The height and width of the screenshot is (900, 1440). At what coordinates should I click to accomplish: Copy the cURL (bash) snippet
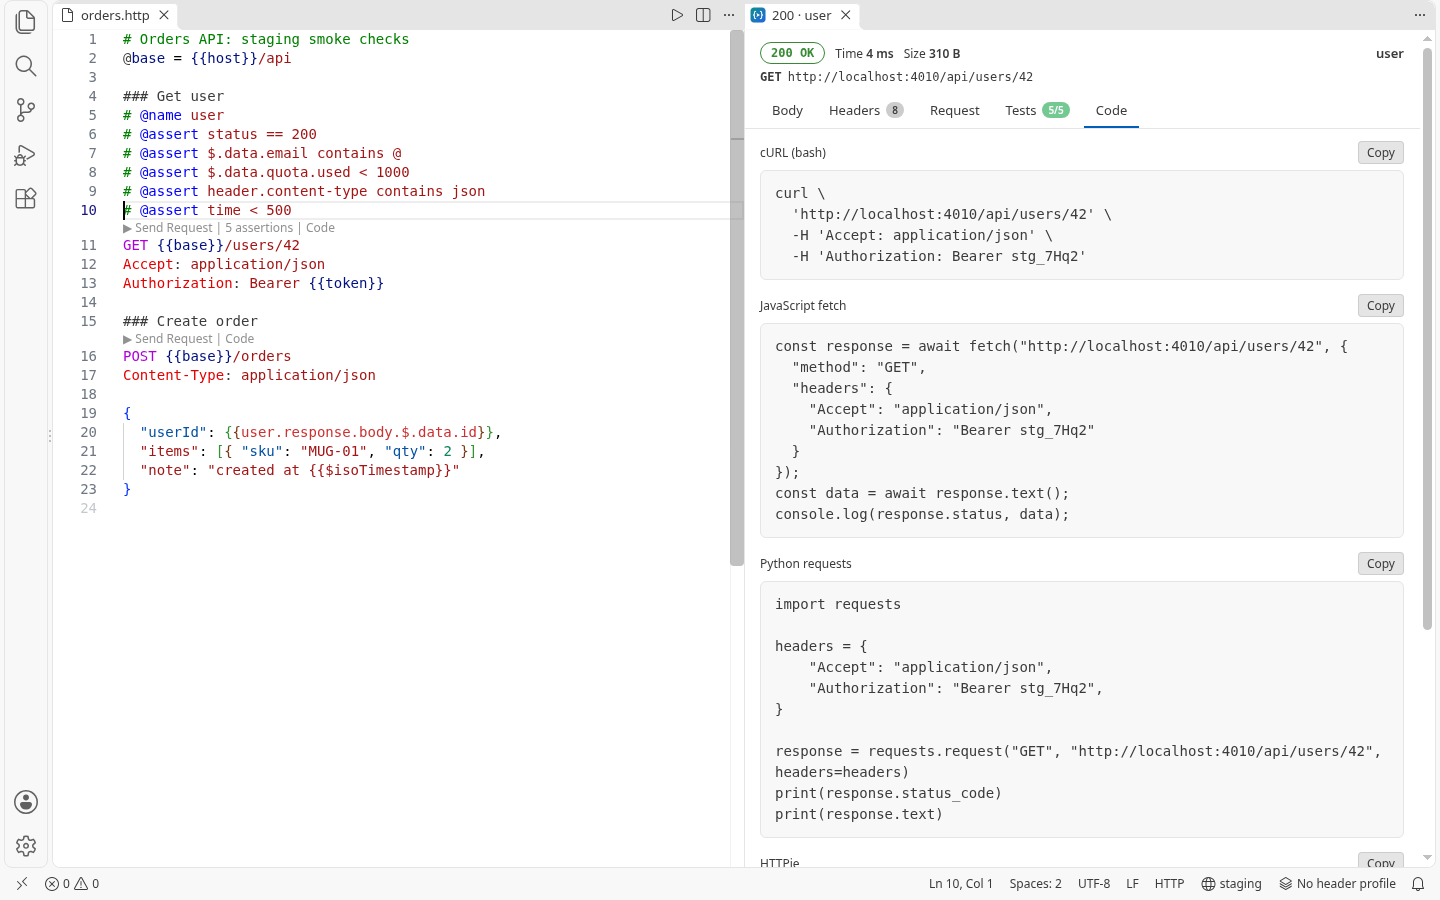pyautogui.click(x=1380, y=153)
